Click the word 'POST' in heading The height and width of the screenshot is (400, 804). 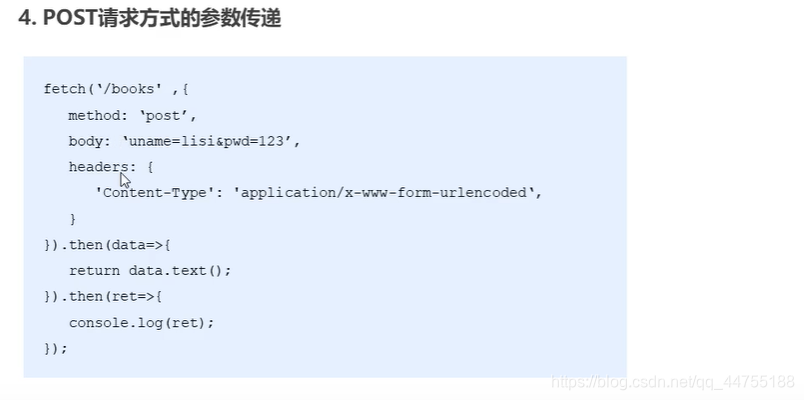pos(66,18)
